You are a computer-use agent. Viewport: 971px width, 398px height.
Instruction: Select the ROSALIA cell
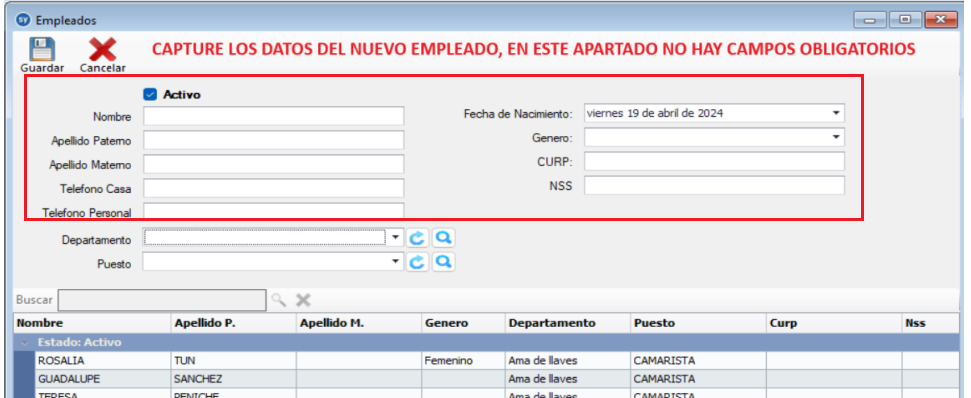(103, 360)
